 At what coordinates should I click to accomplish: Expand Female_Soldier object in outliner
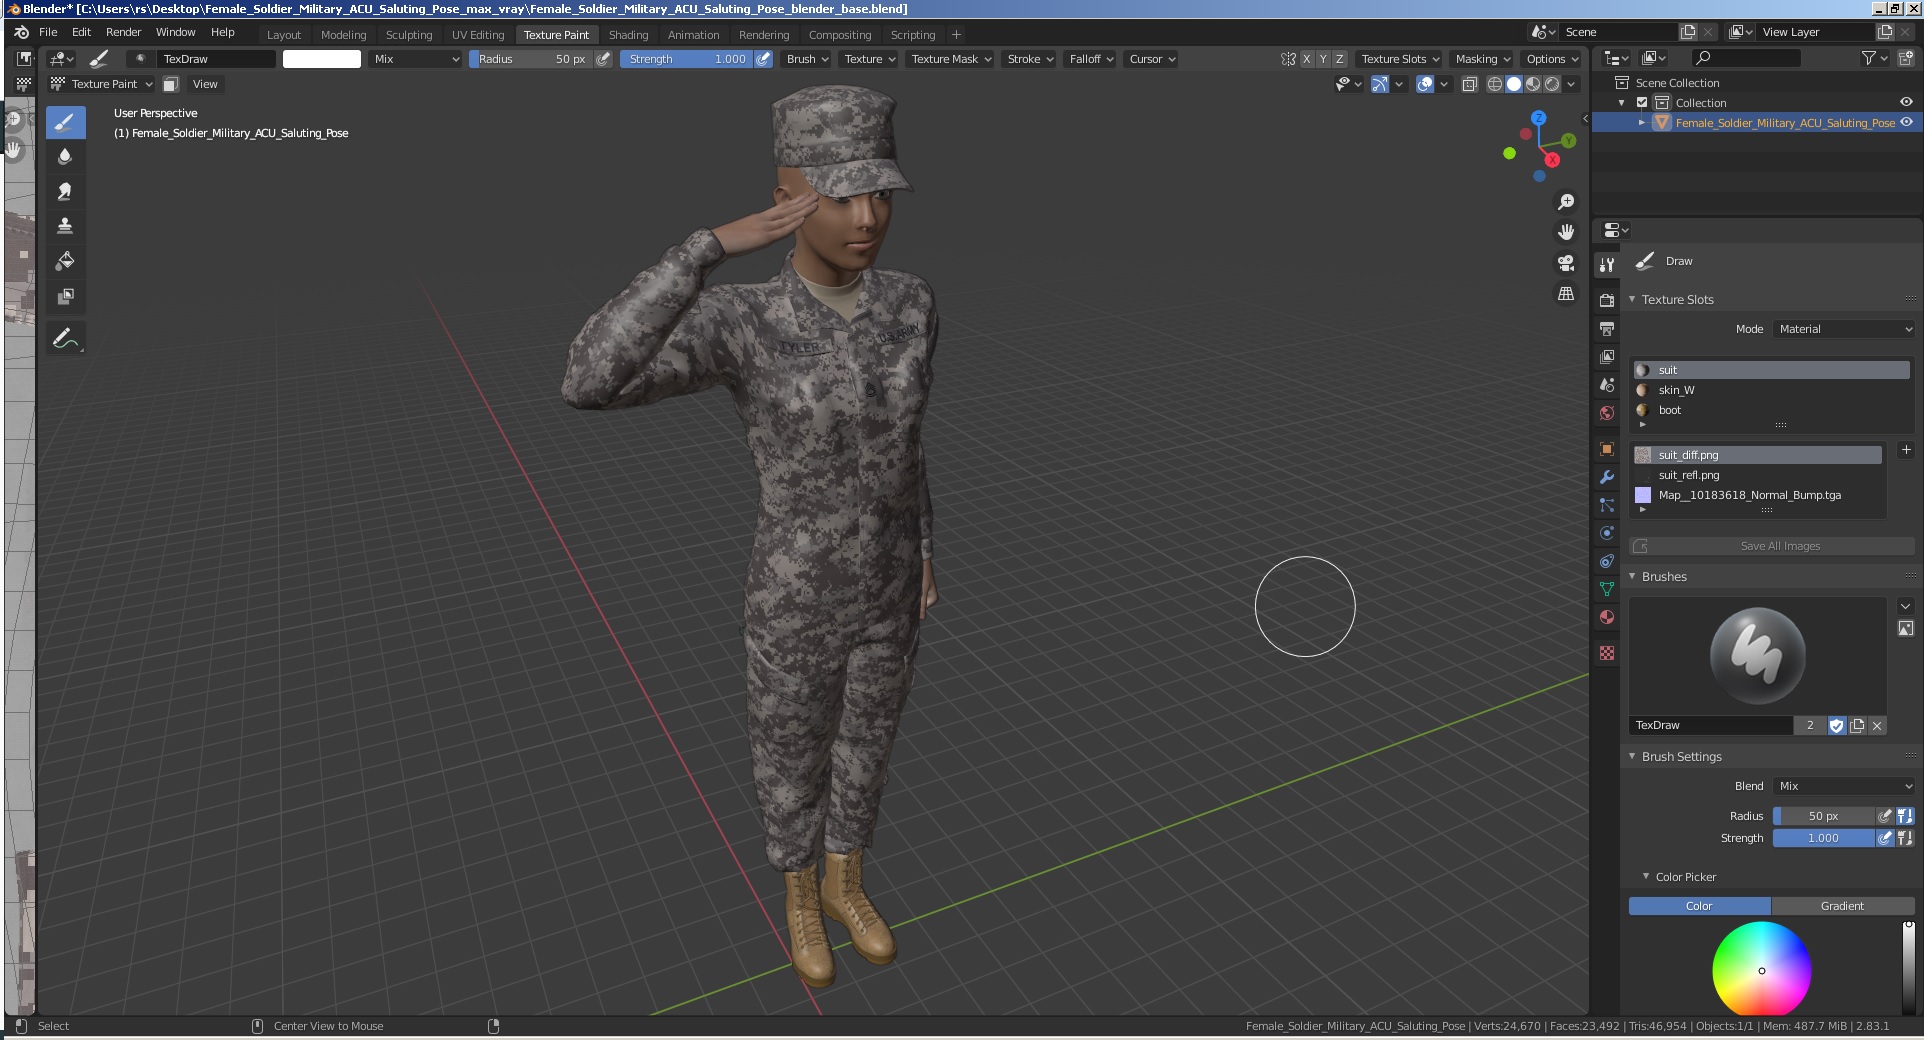tap(1642, 123)
